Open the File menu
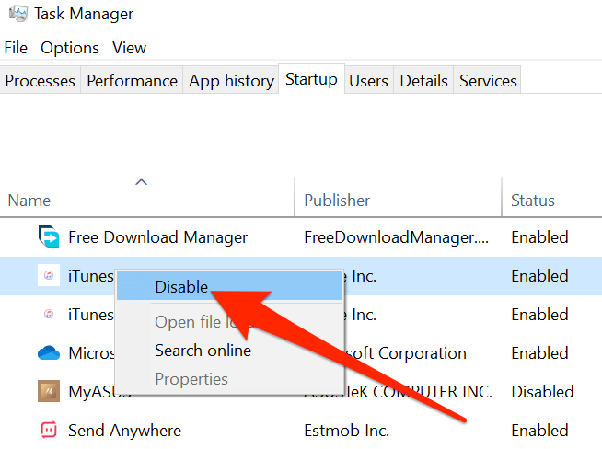Image resolution: width=602 pixels, height=449 pixels. (x=16, y=47)
